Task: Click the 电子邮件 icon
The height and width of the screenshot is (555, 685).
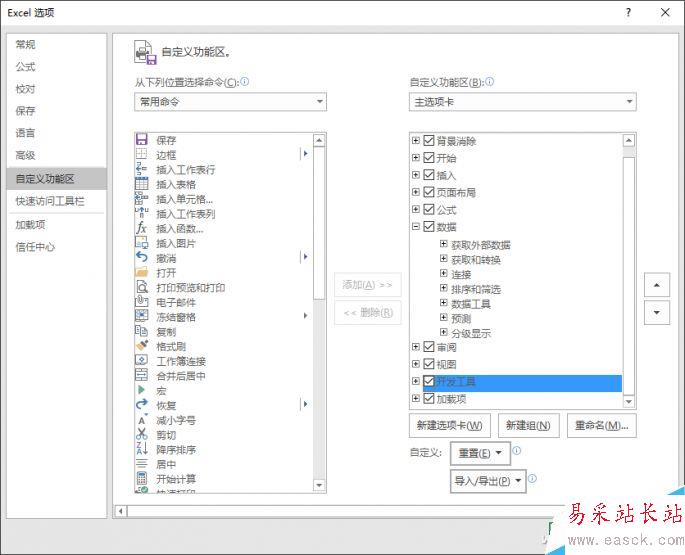Action: pos(142,302)
